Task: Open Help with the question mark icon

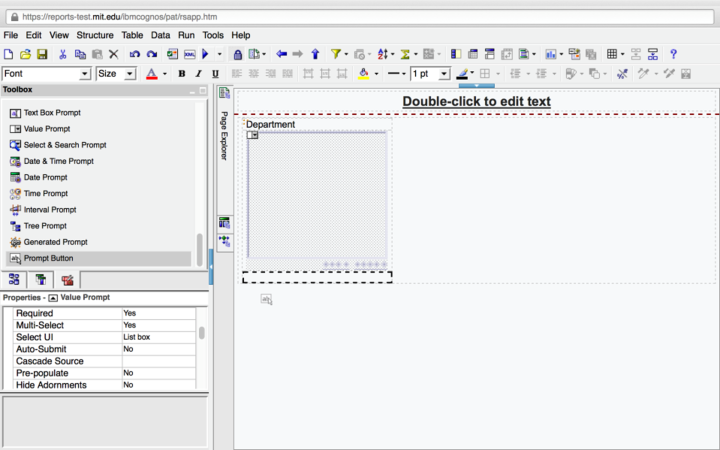Action: coord(673,54)
